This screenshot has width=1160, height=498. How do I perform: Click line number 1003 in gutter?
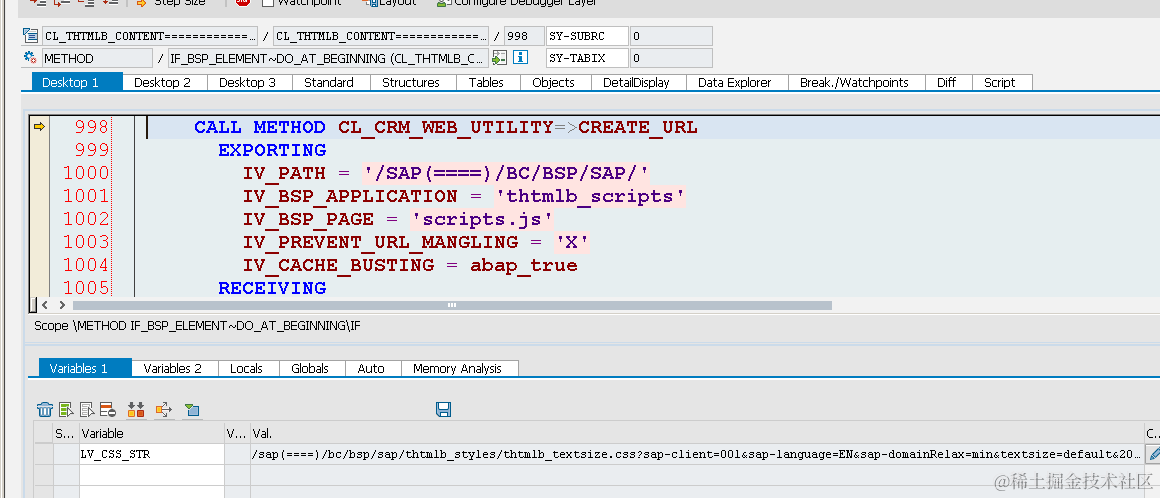(x=86, y=242)
